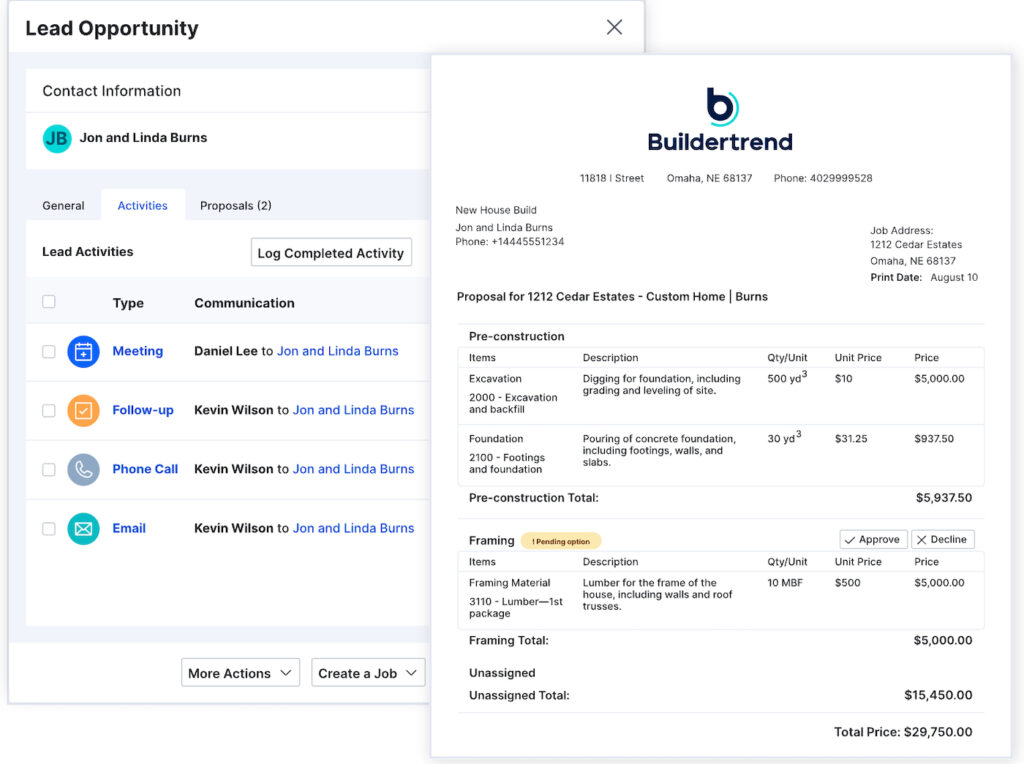This screenshot has height=764, width=1024.
Task: Click the Contact Information heading
Action: pos(112,91)
